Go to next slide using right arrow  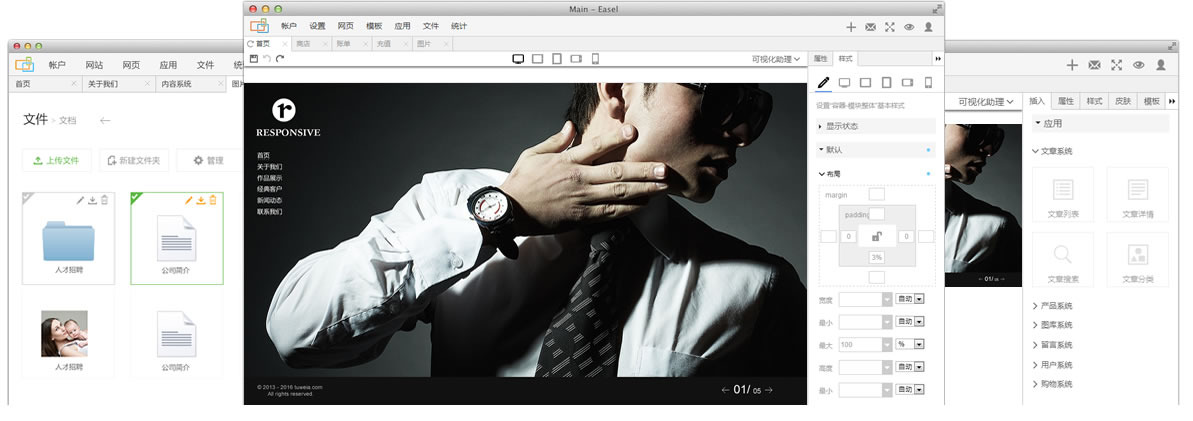[x=769, y=390]
